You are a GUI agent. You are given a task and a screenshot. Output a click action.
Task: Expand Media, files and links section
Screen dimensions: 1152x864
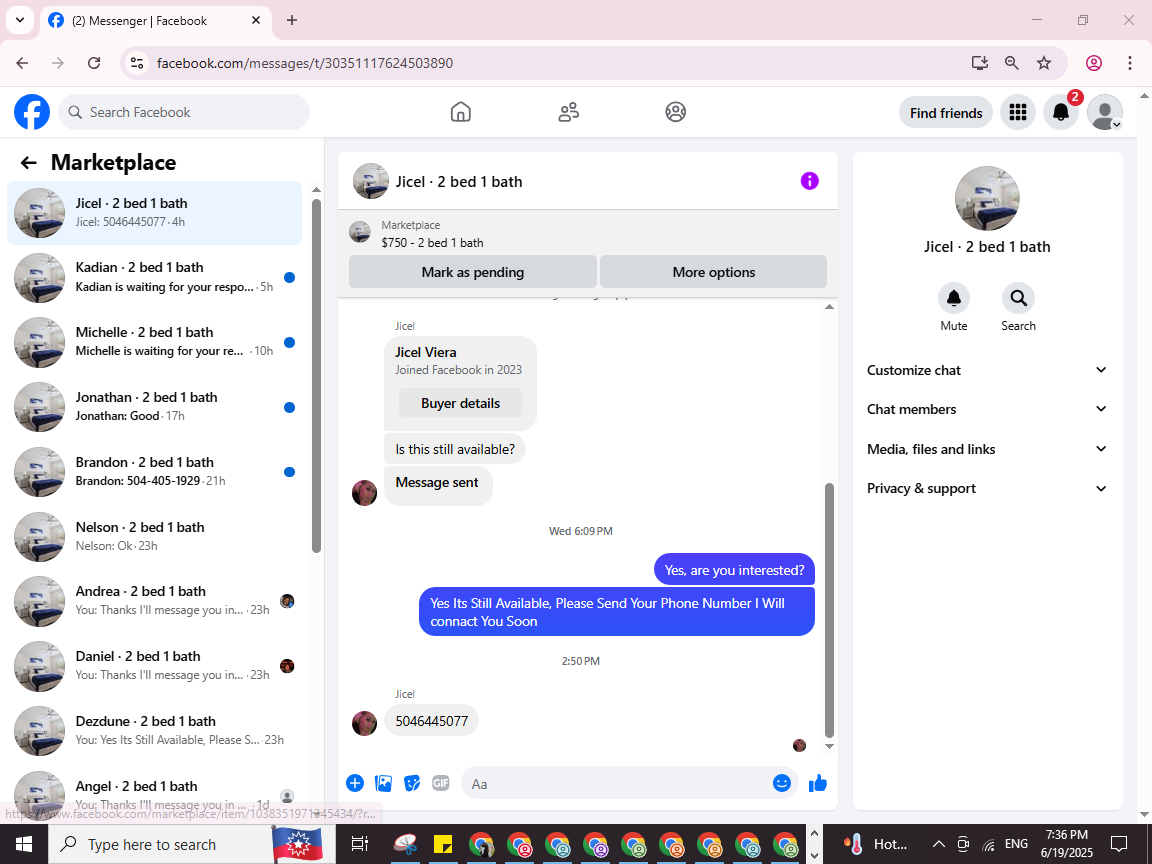pos(987,449)
